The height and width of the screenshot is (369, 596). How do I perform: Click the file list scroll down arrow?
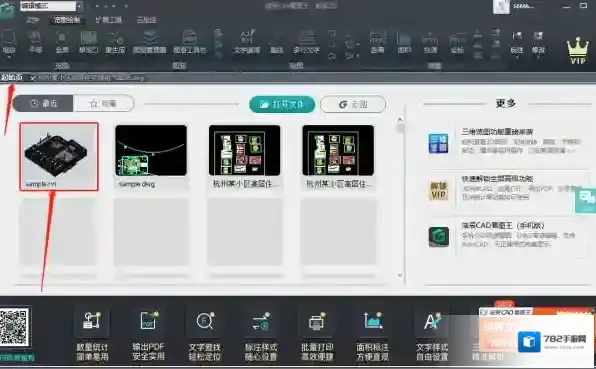coord(400,274)
